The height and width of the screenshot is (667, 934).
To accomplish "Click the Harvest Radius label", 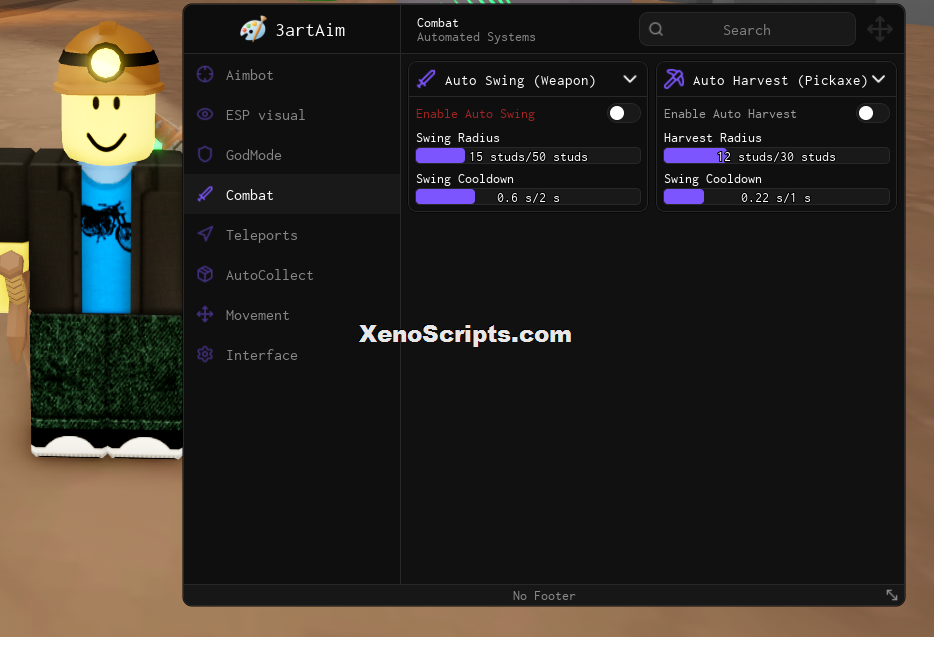I will click(x=712, y=138).
